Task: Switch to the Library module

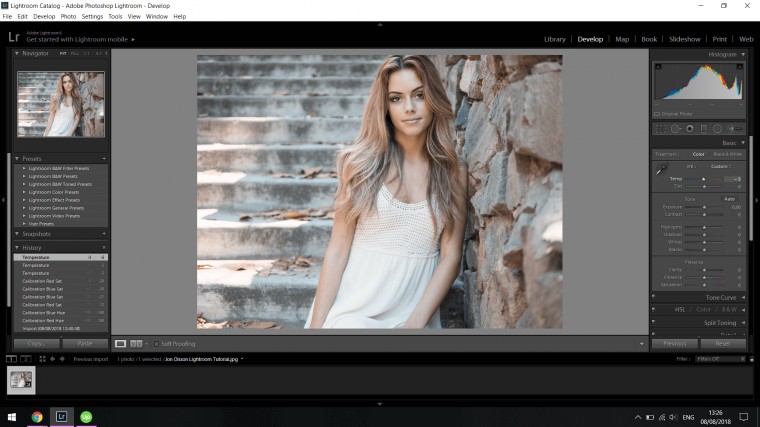Action: click(x=554, y=39)
